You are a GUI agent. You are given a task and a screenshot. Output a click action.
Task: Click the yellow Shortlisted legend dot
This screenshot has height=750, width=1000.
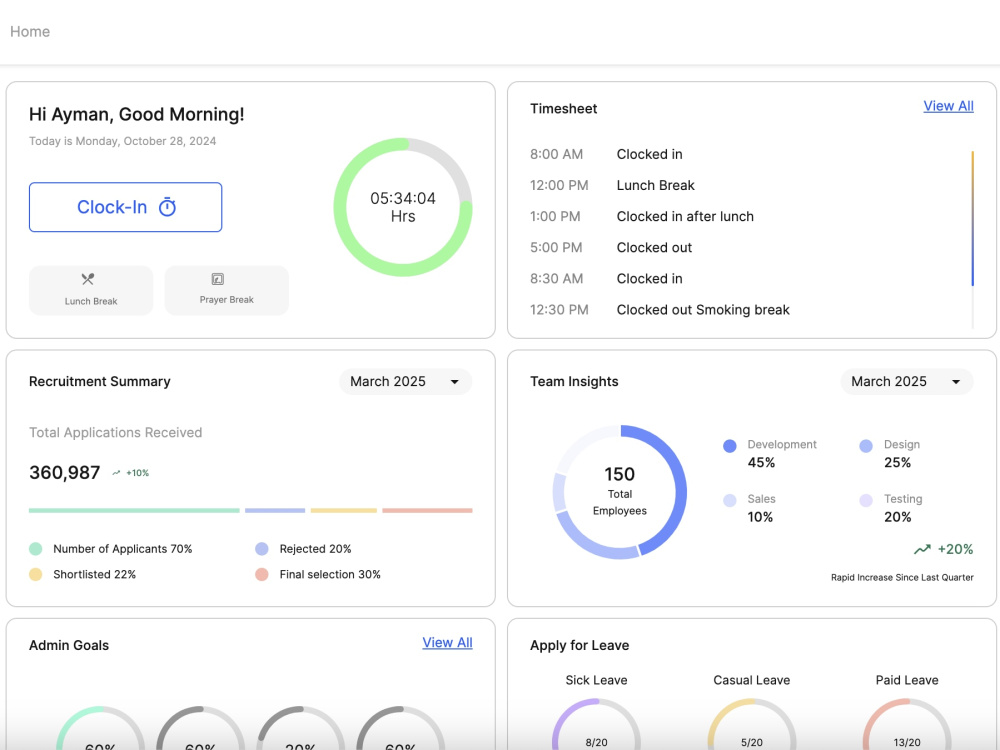(36, 575)
